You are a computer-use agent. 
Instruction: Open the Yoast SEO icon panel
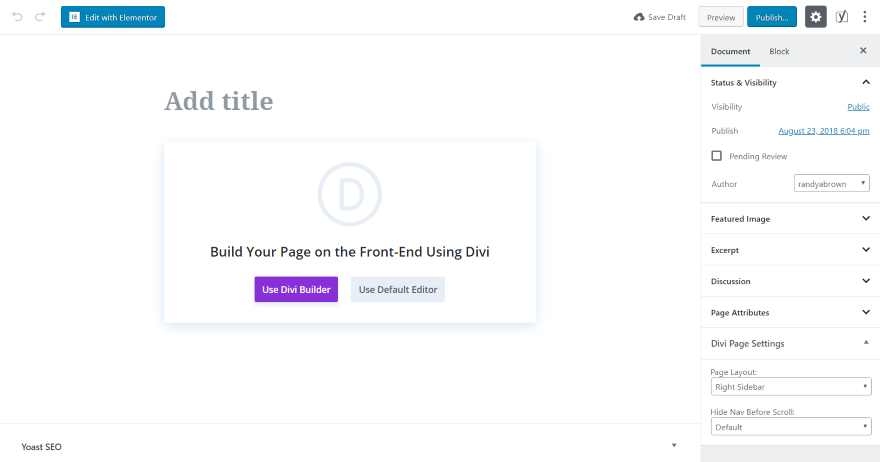[x=842, y=17]
